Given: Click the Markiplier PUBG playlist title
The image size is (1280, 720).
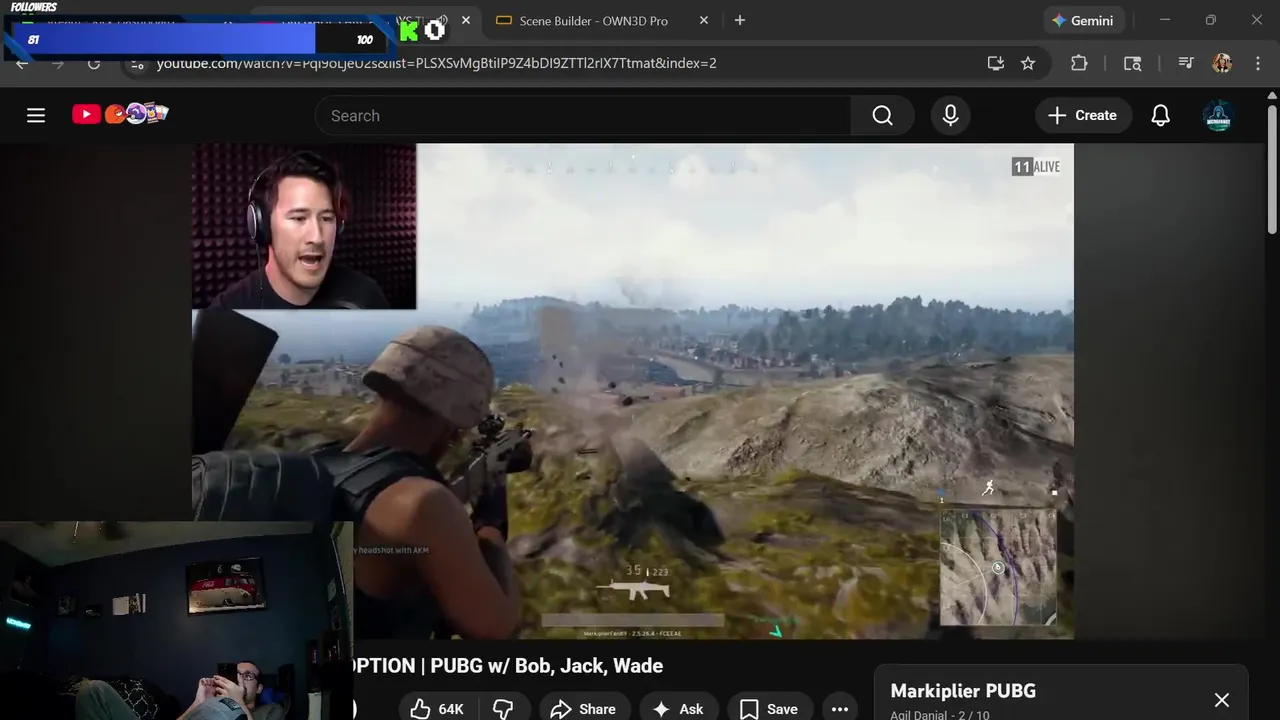Looking at the screenshot, I should tap(963, 691).
